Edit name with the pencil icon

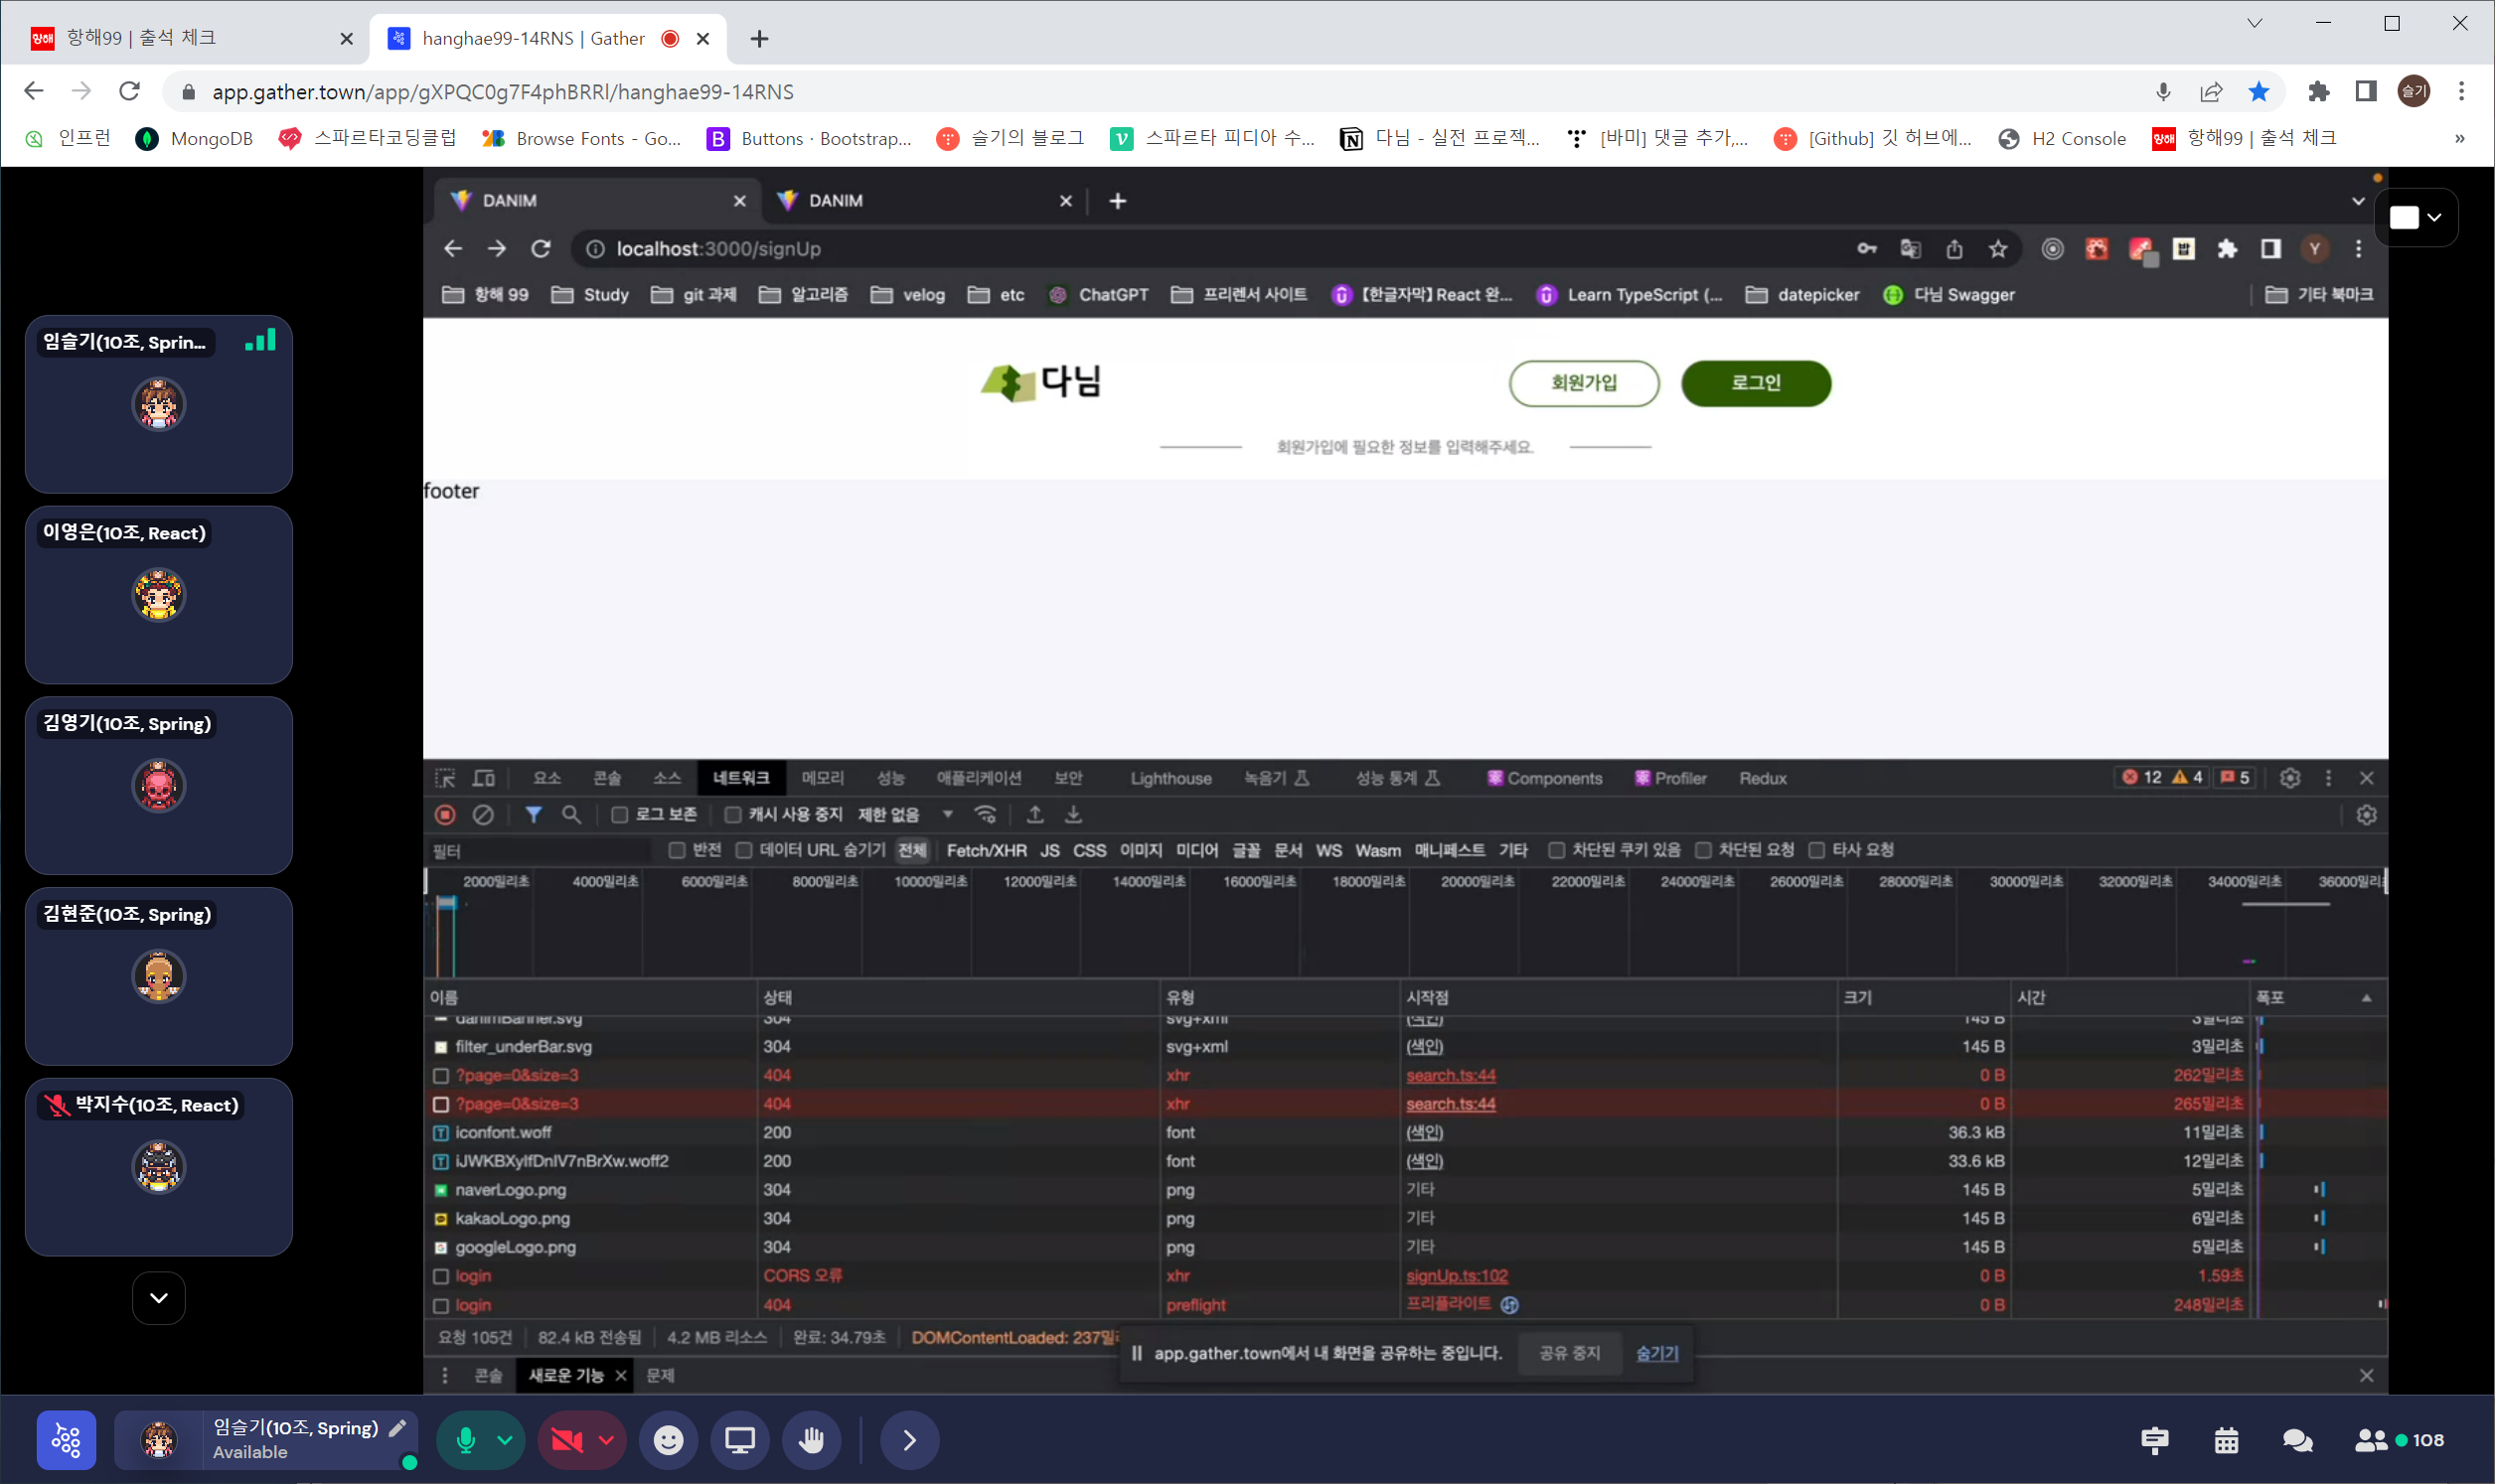(398, 1428)
